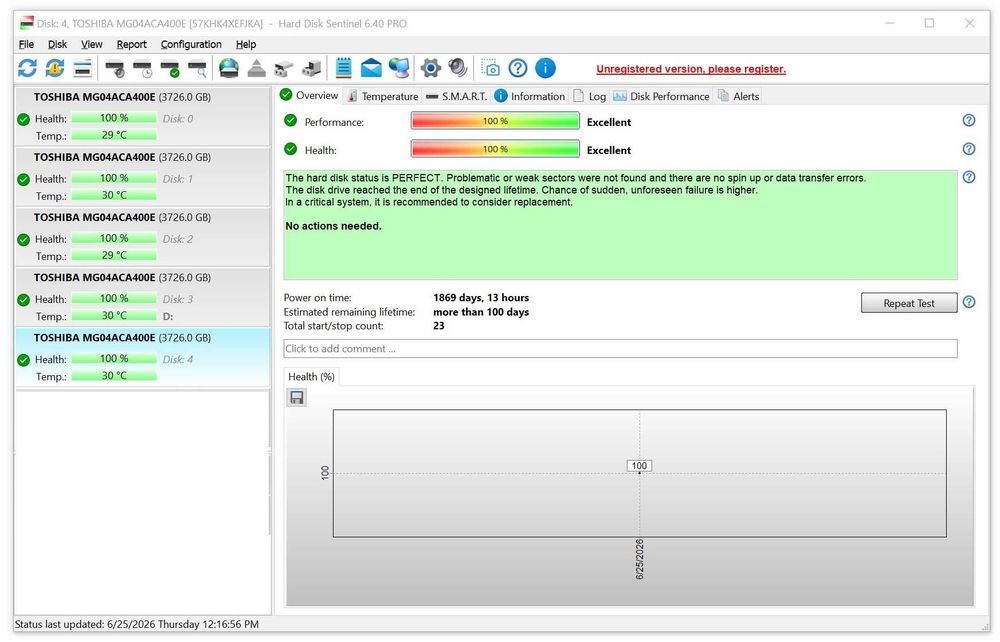Switch to the Overview tab
This screenshot has height=642, width=1000.
309,95
